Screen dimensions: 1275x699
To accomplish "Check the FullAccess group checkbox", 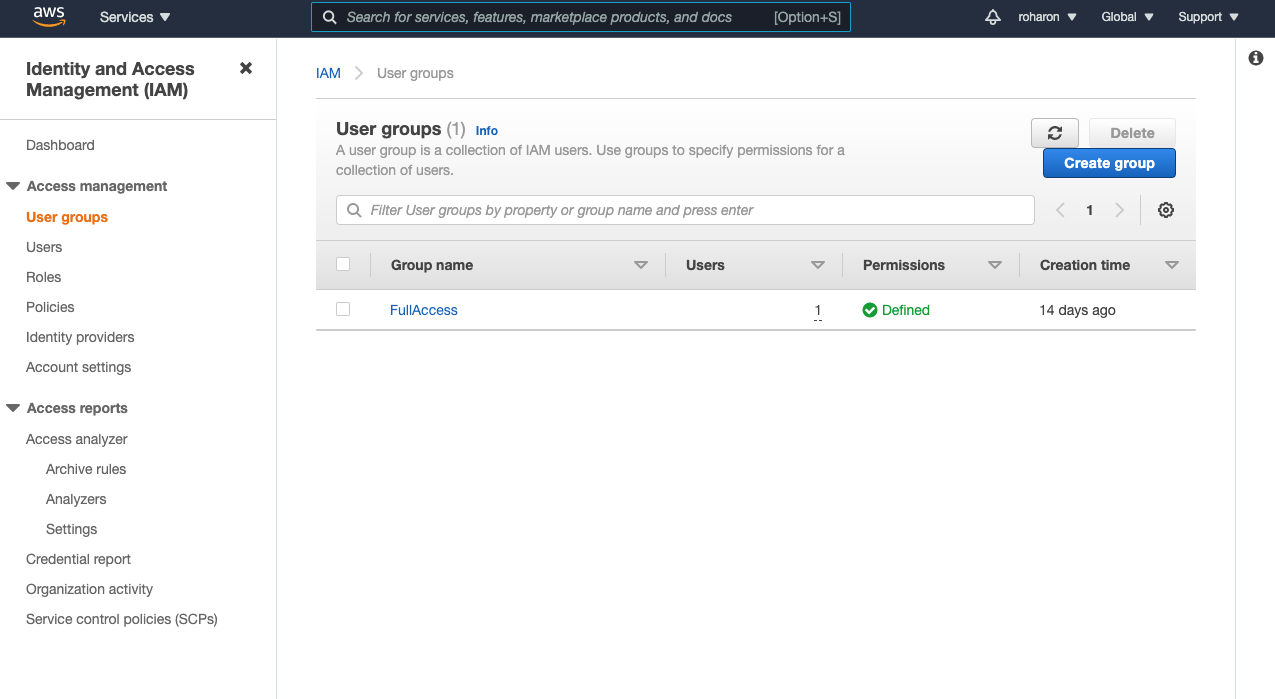I will coord(343,309).
